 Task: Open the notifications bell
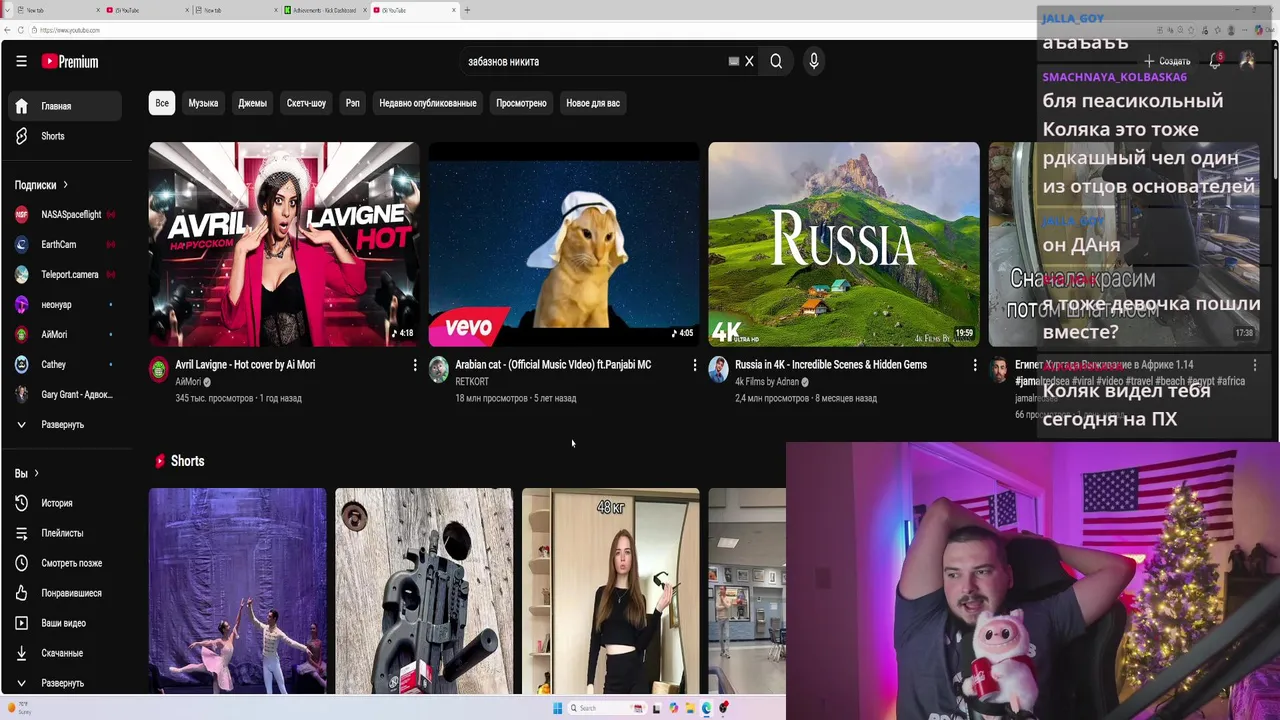1215,61
